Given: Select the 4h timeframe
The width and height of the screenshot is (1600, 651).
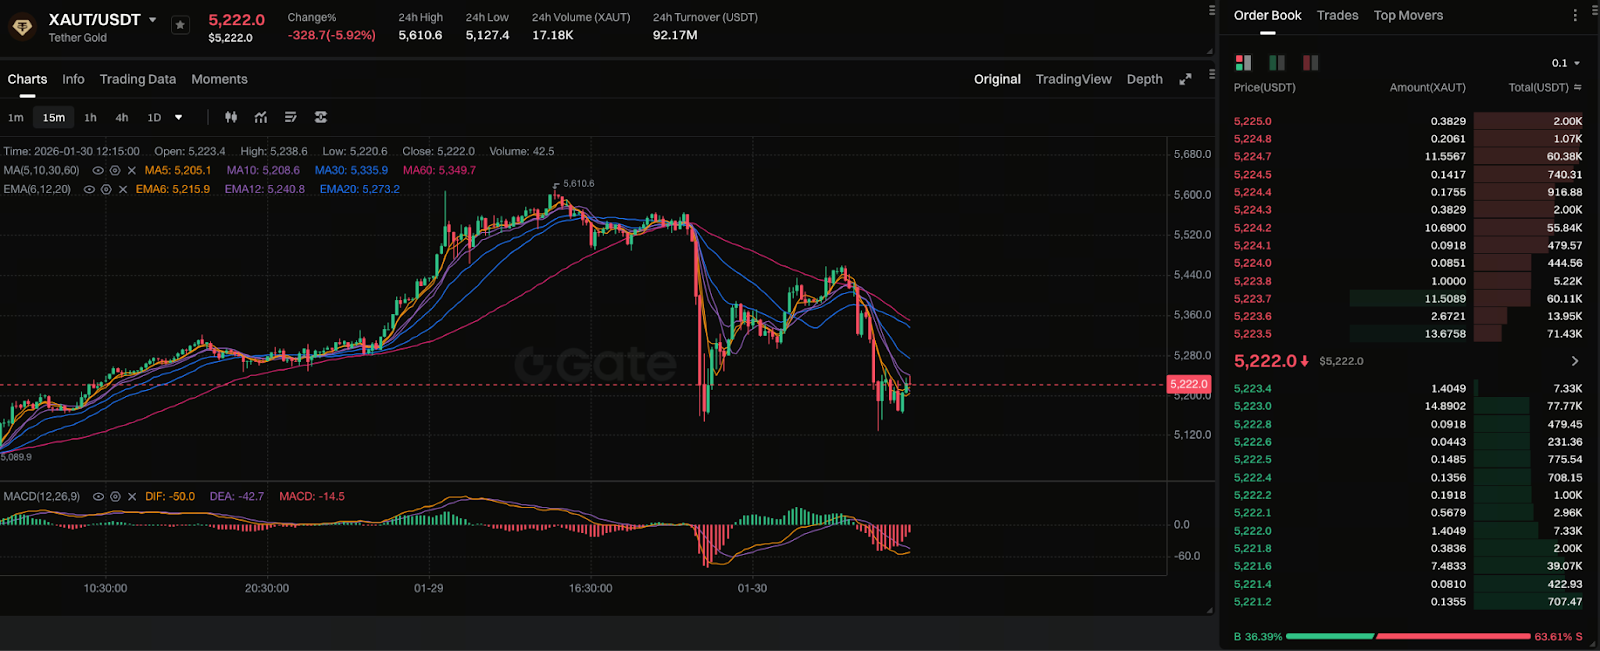Looking at the screenshot, I should (122, 117).
